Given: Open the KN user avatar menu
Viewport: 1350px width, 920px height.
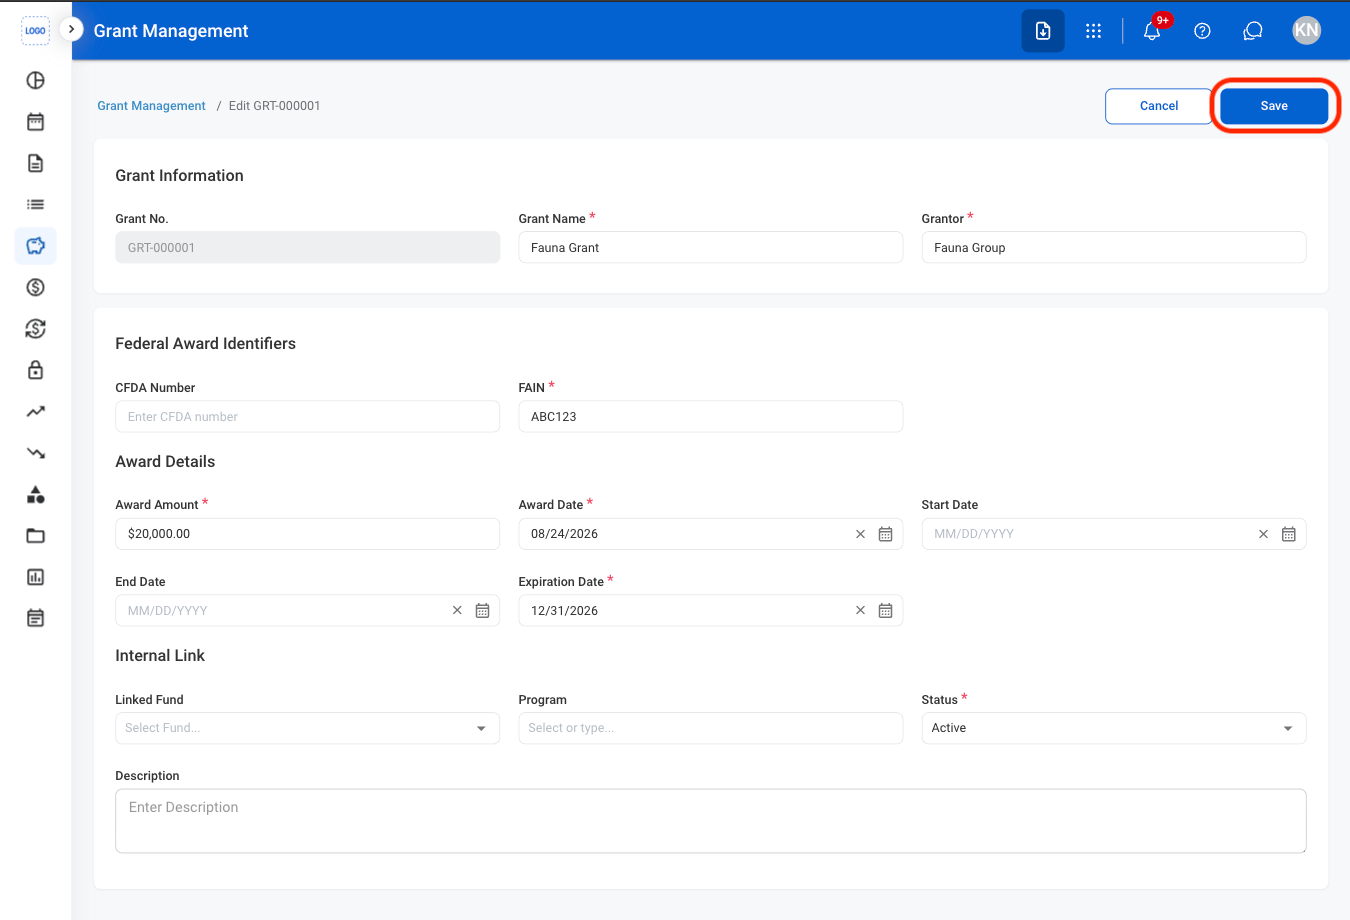Looking at the screenshot, I should [1306, 30].
